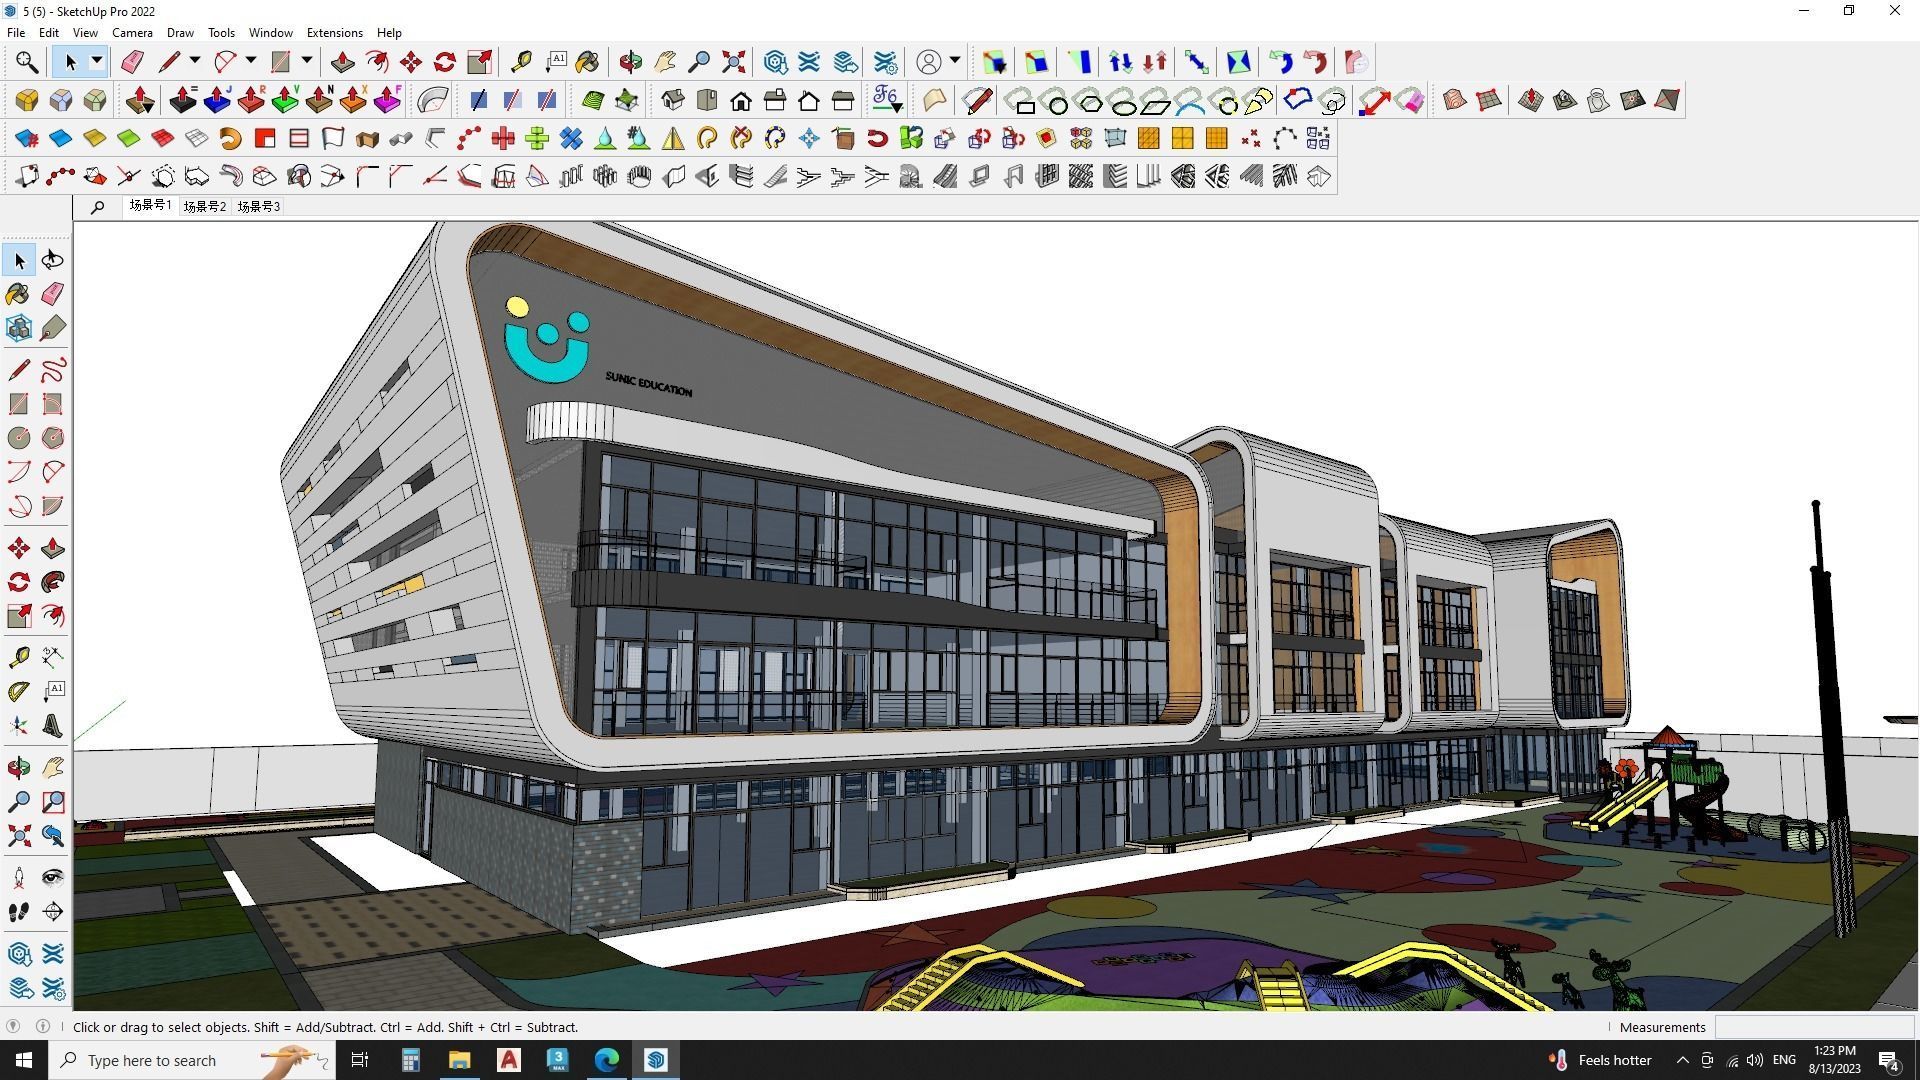Image resolution: width=1920 pixels, height=1080 pixels.
Task: Switch to scene tab 场景号2
Action: pos(205,207)
